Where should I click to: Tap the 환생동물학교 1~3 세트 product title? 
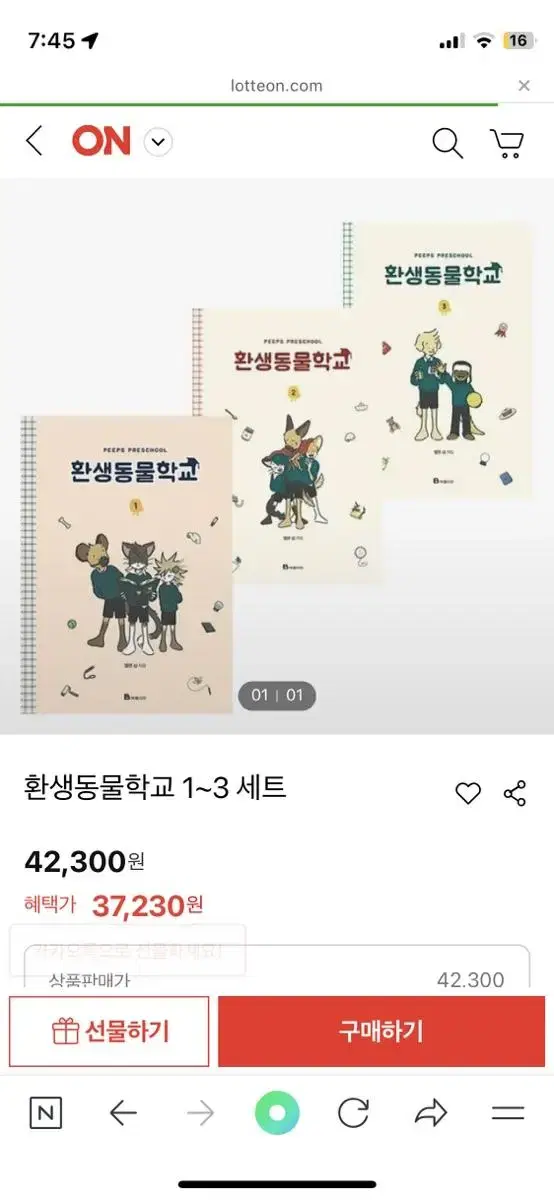(x=155, y=788)
